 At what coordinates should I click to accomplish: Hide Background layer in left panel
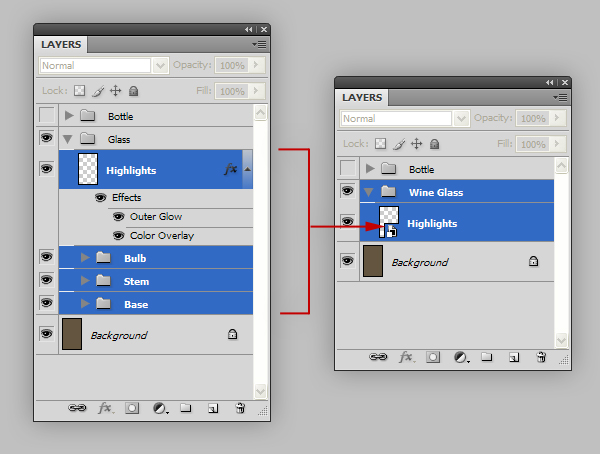click(x=47, y=333)
